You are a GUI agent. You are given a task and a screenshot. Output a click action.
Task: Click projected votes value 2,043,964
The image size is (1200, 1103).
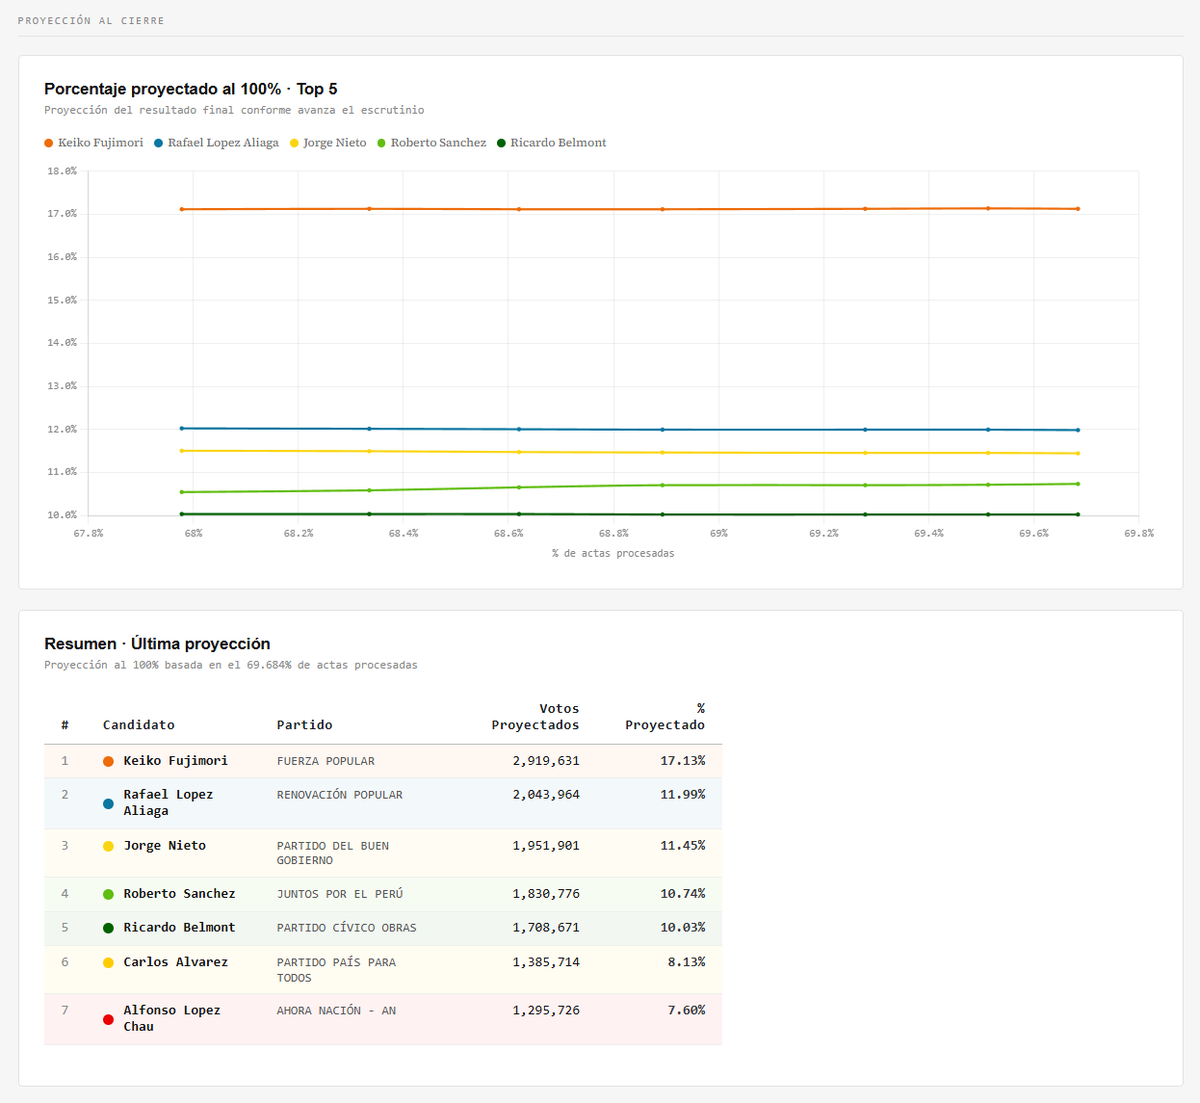546,795
